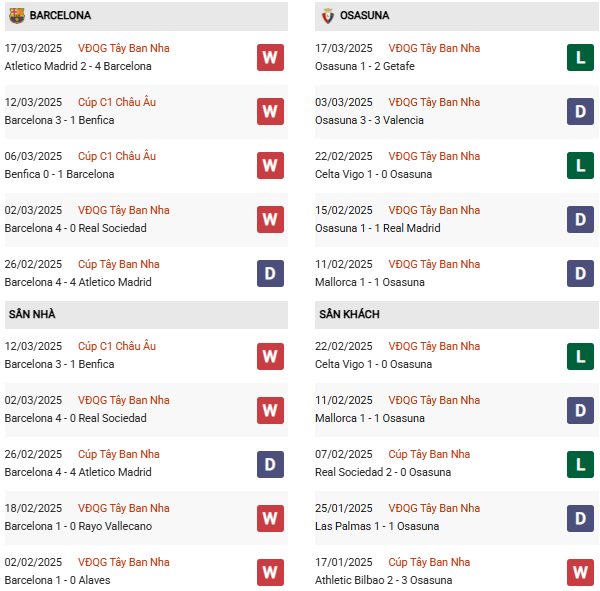The image size is (600, 591).
Task: Select the BARCELONA section header
Action: [61, 16]
